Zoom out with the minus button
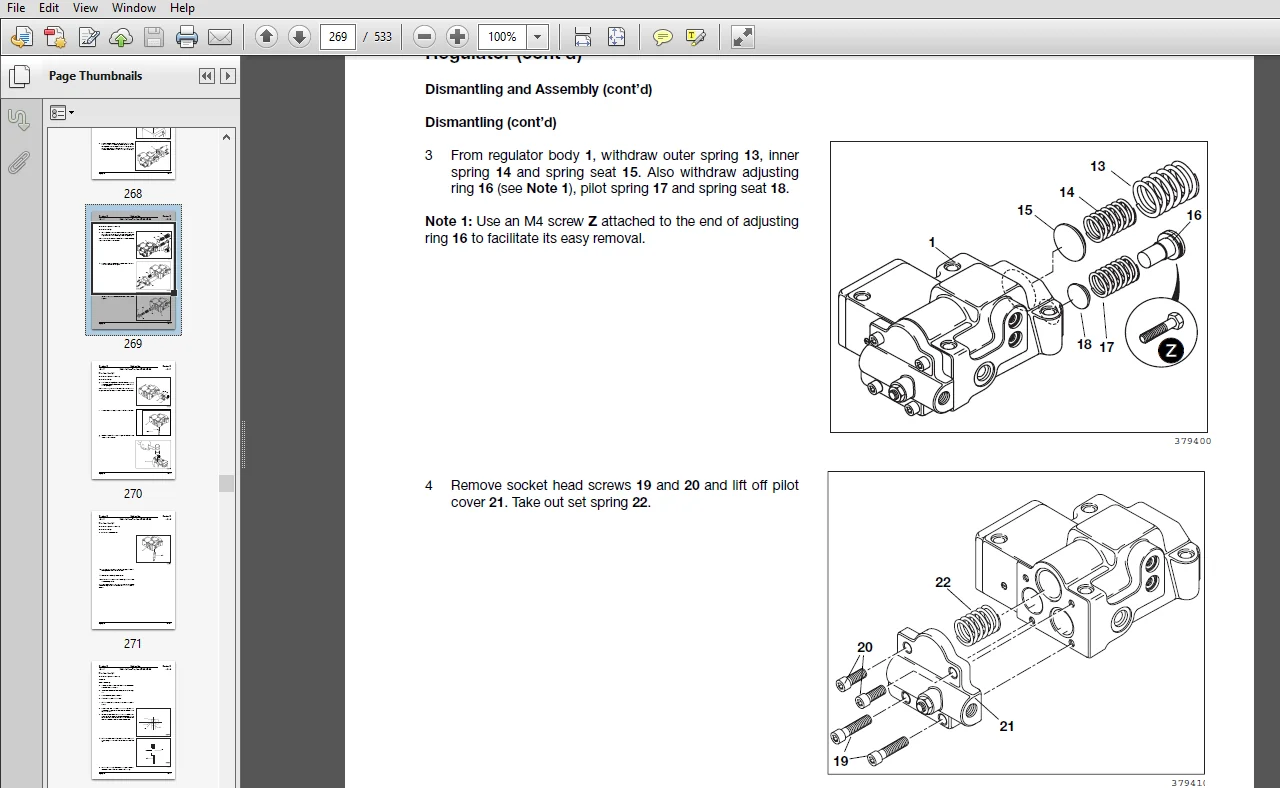This screenshot has width=1280, height=788. coord(425,37)
